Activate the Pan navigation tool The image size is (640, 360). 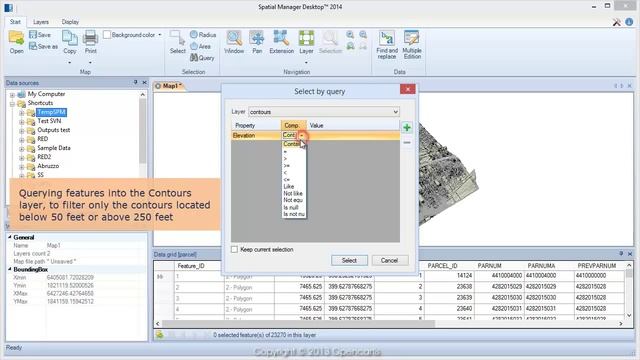point(257,42)
